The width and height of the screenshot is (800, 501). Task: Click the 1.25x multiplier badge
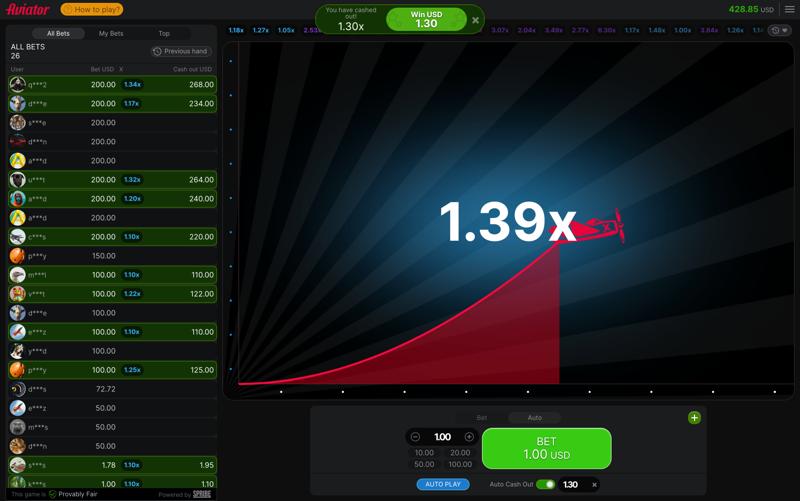pos(132,370)
